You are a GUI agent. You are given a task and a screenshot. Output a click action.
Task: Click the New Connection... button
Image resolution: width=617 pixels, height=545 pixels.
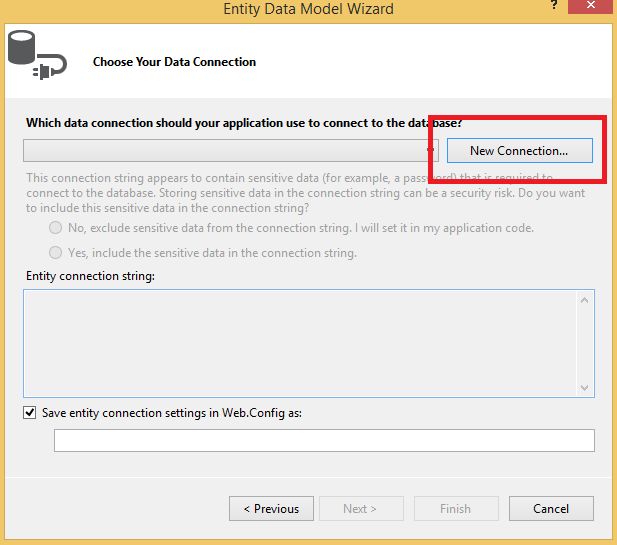pyautogui.click(x=519, y=150)
